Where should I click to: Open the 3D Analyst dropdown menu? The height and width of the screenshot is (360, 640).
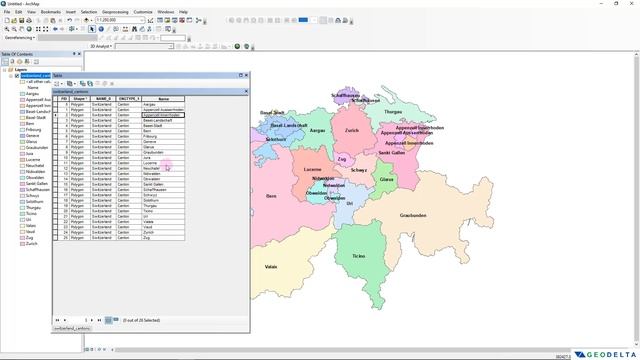tap(101, 47)
